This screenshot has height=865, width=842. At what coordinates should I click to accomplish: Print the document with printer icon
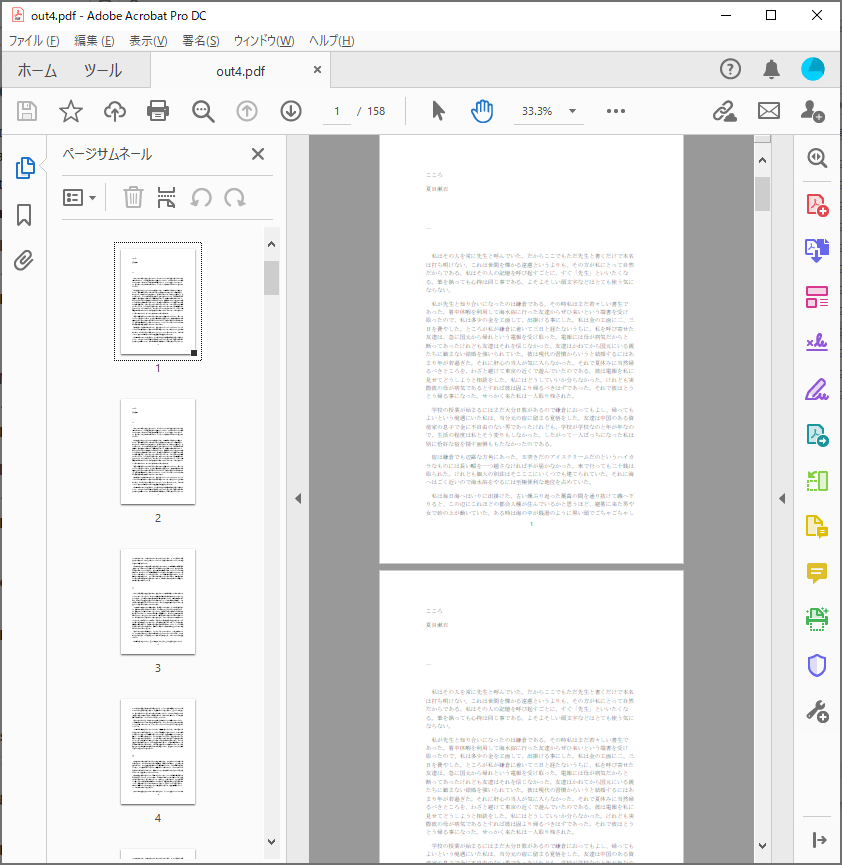(158, 111)
